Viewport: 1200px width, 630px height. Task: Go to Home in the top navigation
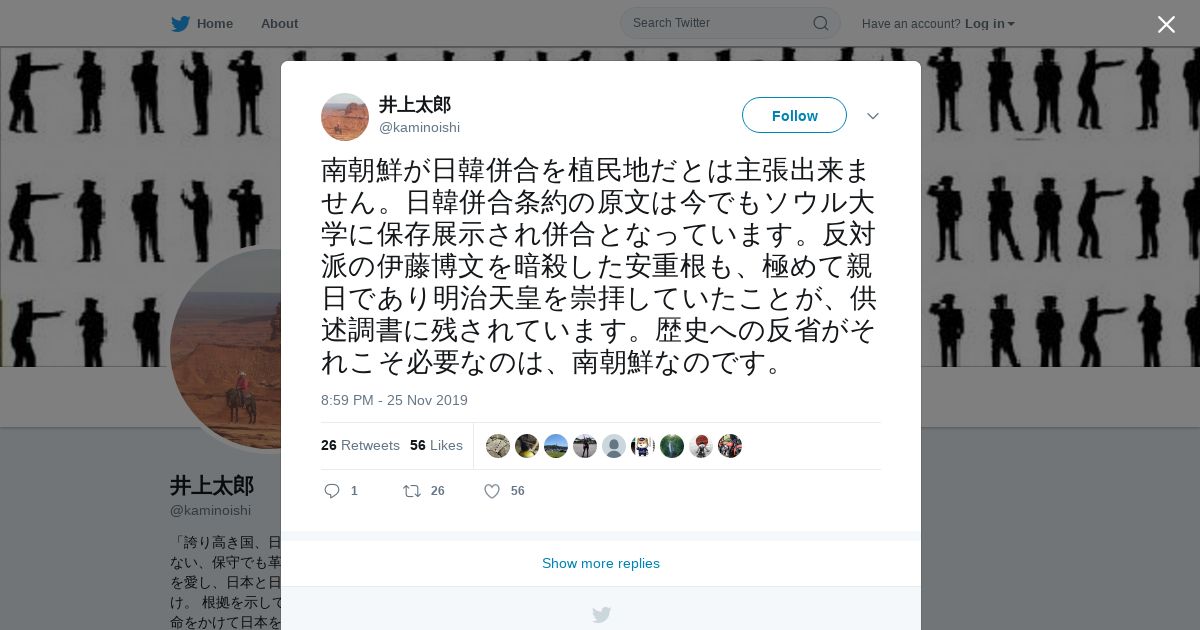pos(215,24)
